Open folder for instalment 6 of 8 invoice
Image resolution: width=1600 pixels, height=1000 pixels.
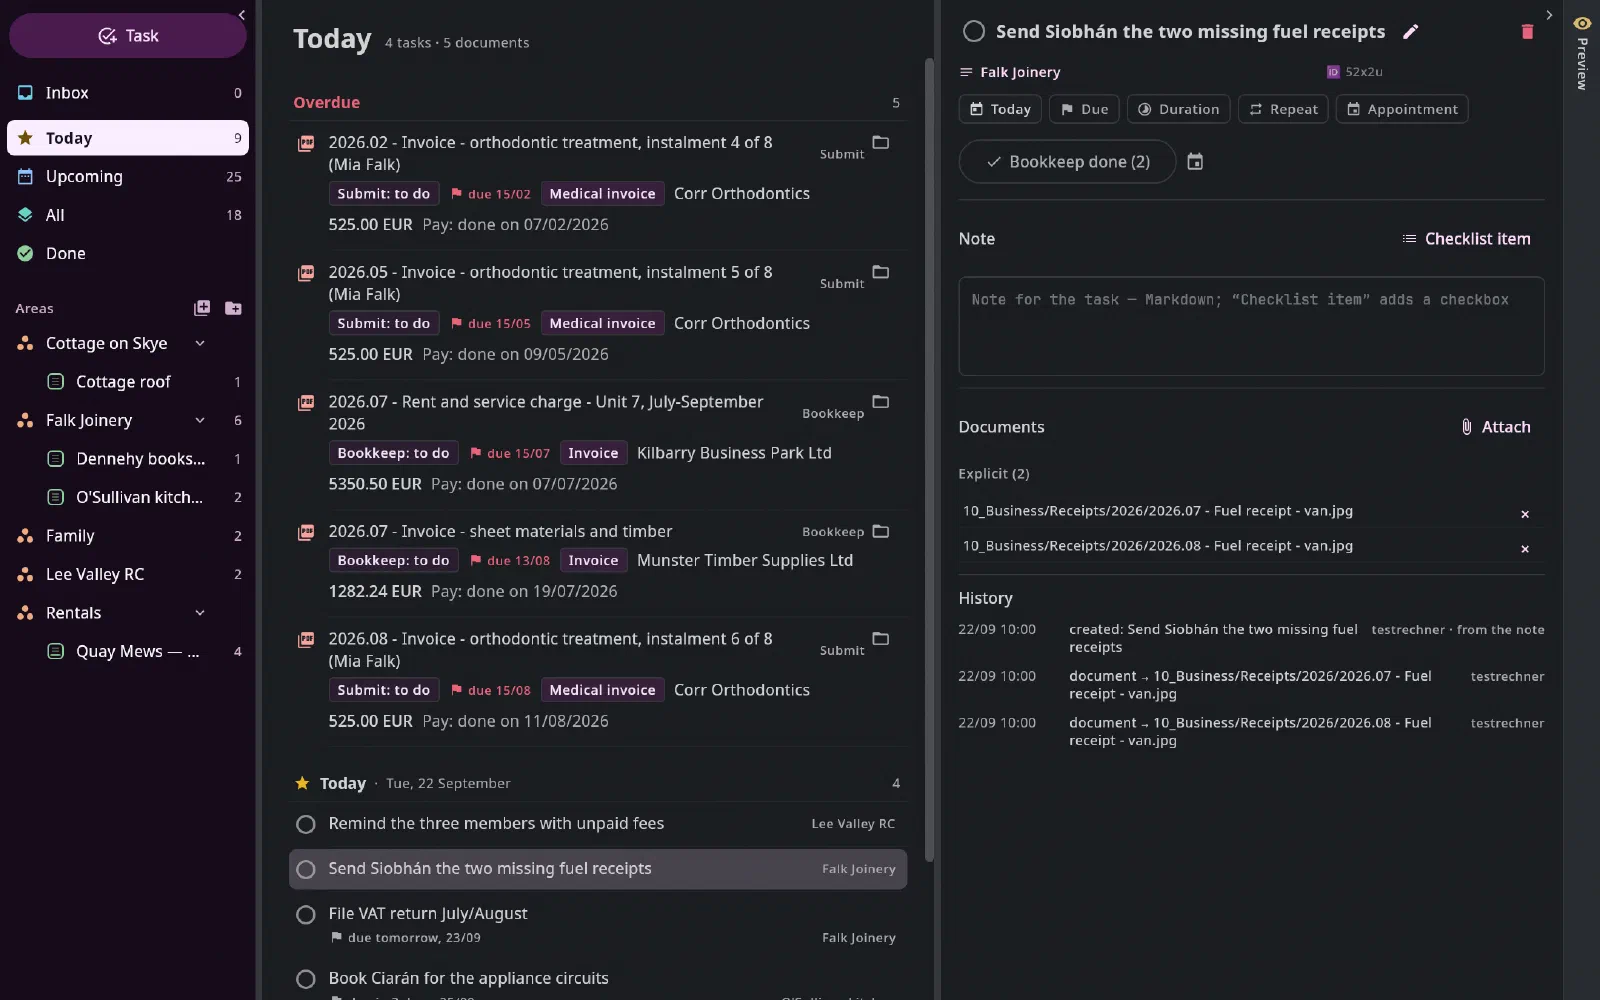880,639
